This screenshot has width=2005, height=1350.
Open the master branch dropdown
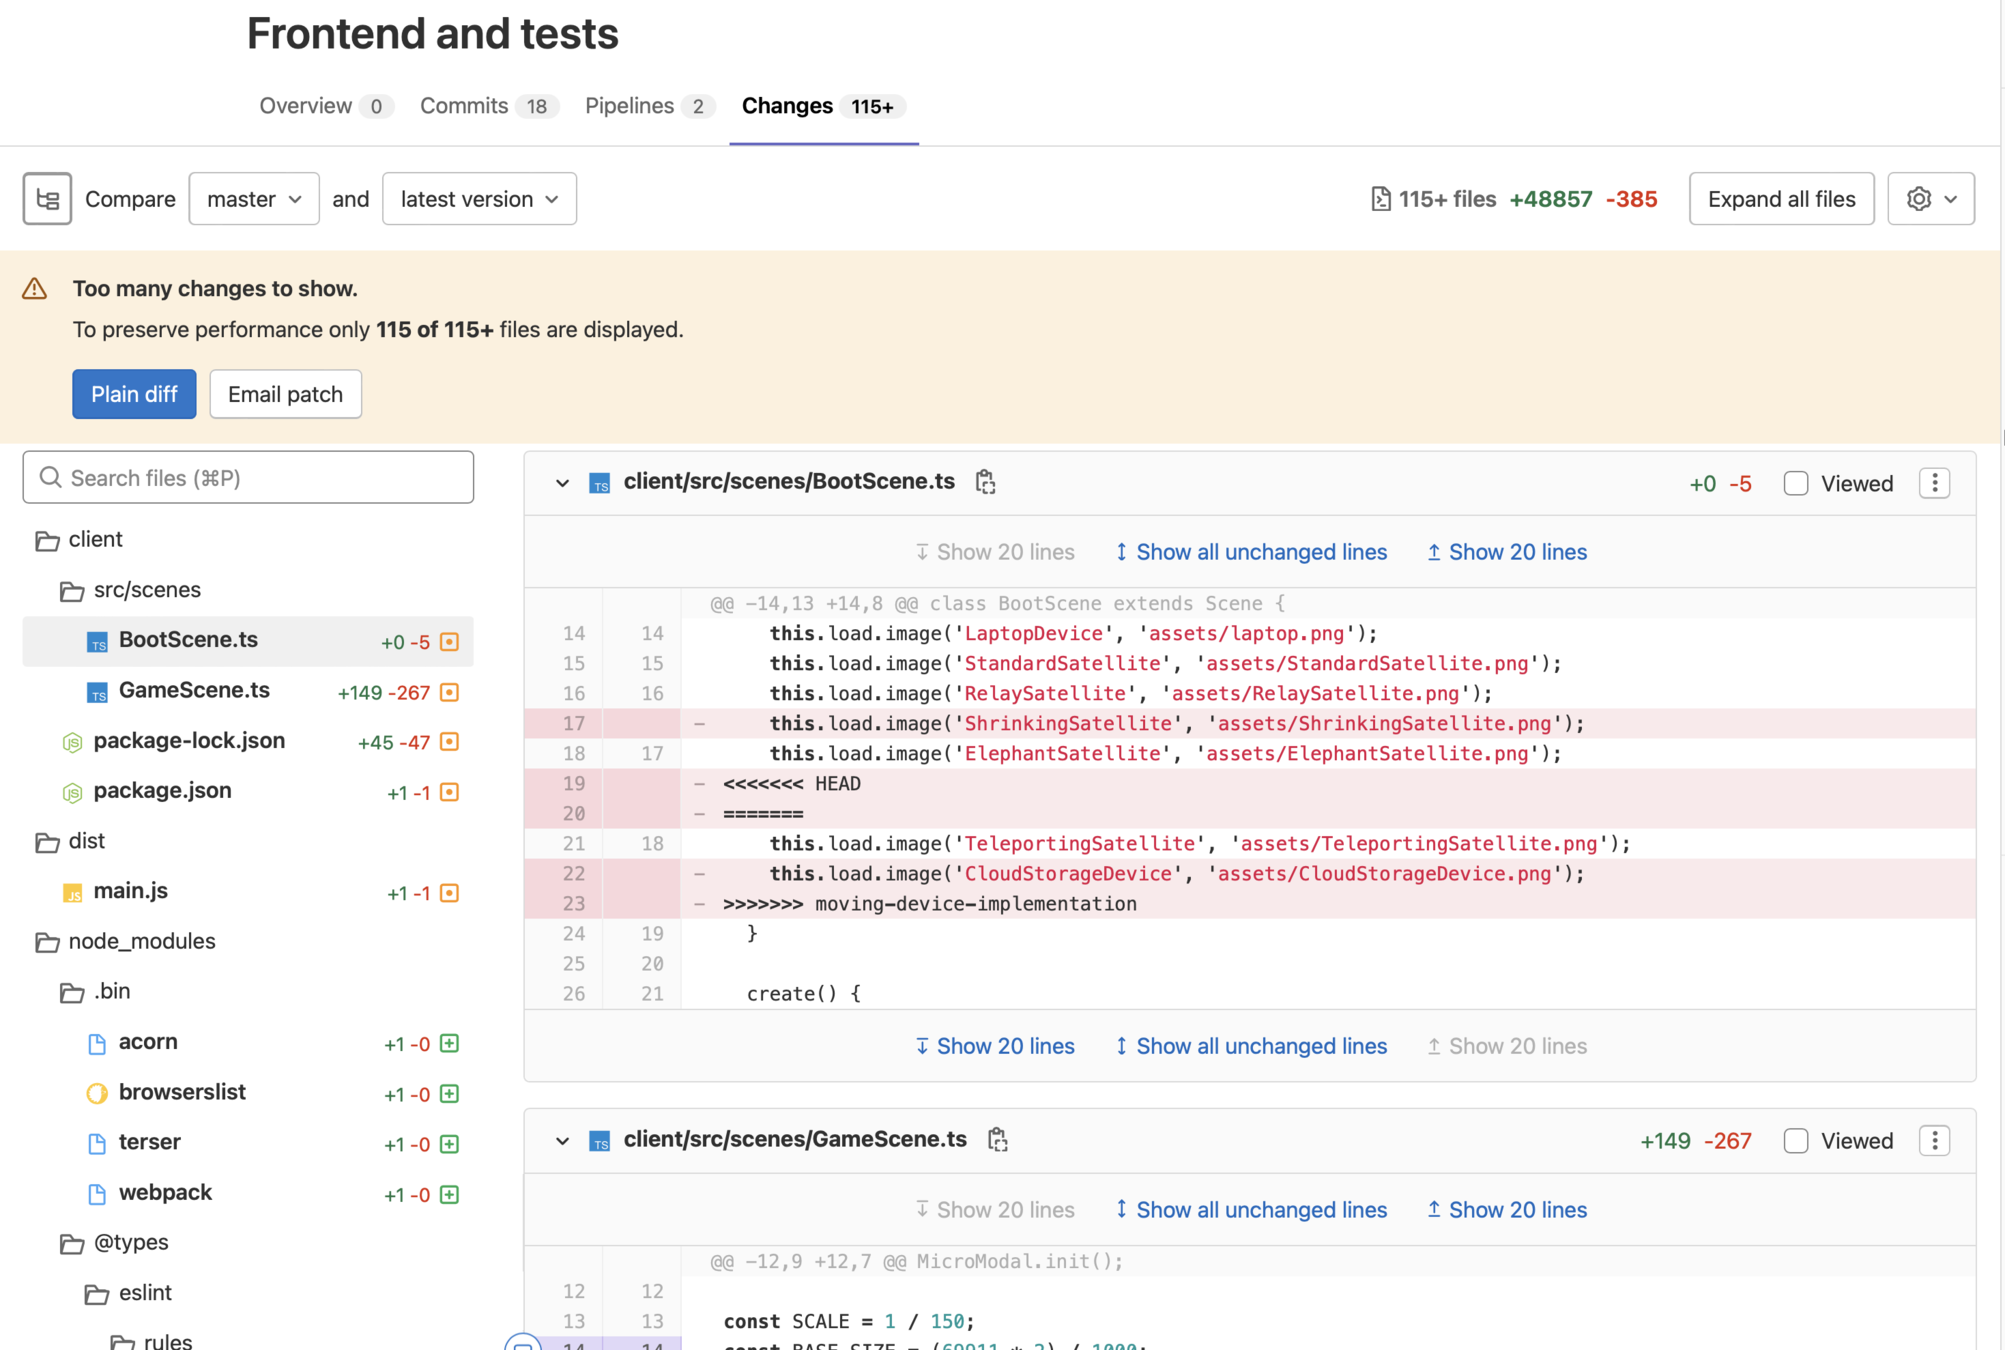[x=254, y=199]
